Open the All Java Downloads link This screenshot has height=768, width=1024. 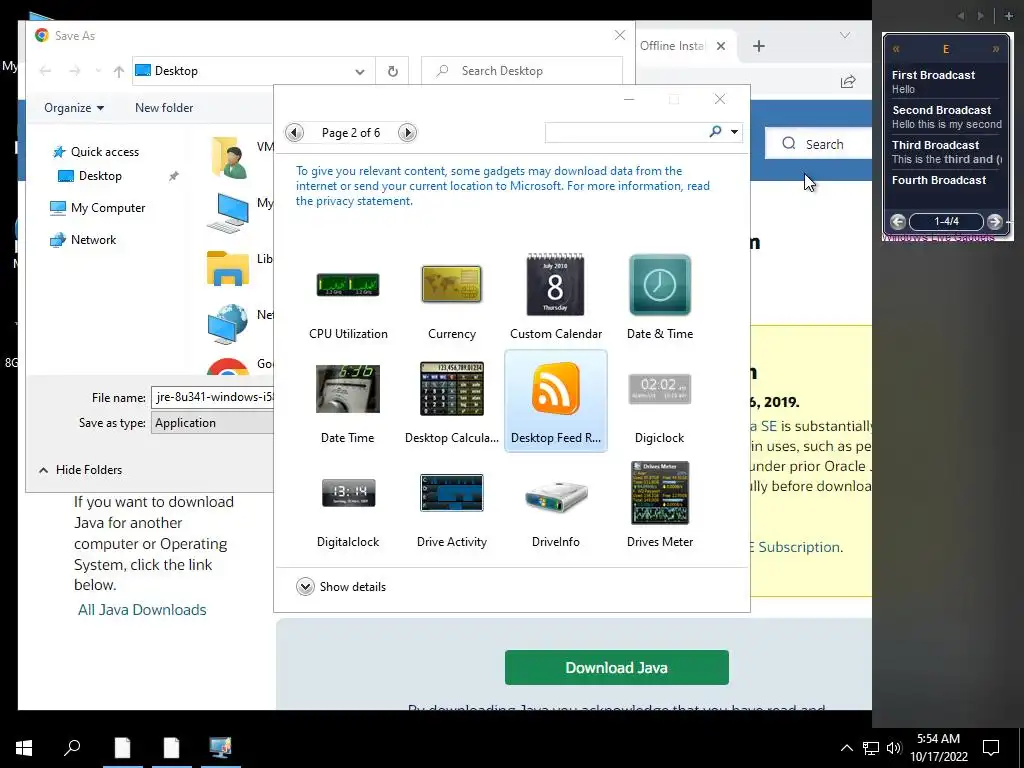(x=142, y=609)
